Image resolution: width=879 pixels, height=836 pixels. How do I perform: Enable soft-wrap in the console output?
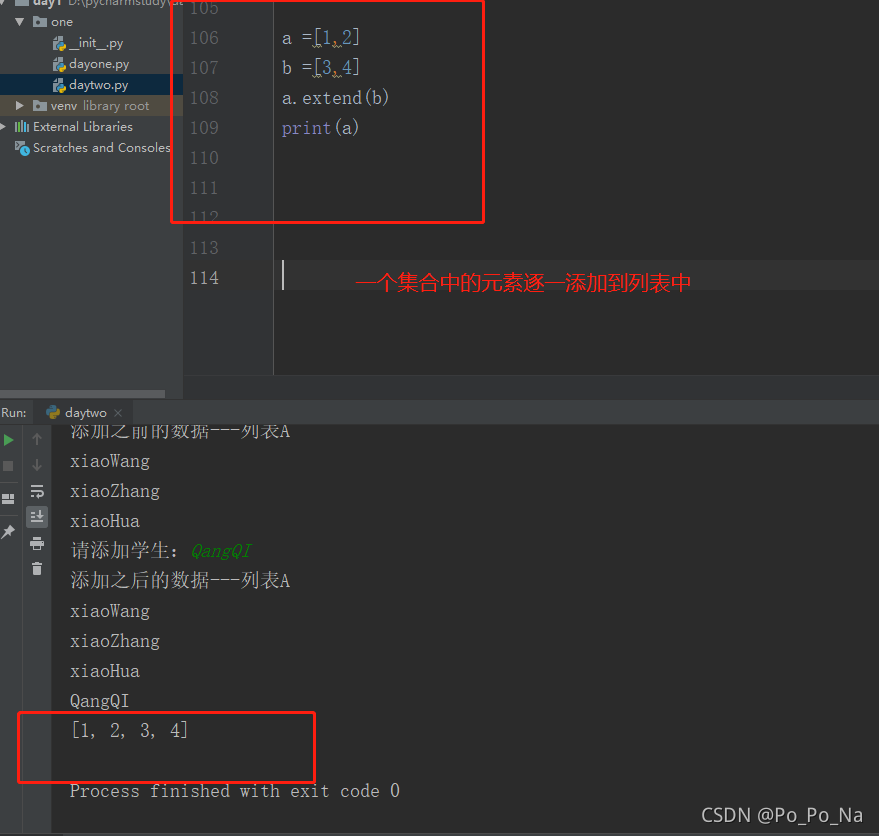pos(37,491)
